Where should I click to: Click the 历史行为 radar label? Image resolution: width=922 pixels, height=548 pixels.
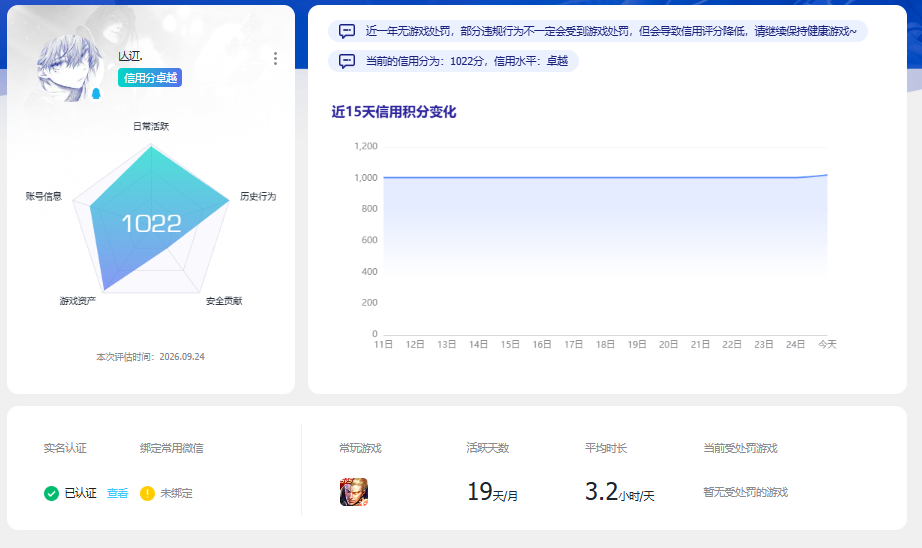[258, 196]
